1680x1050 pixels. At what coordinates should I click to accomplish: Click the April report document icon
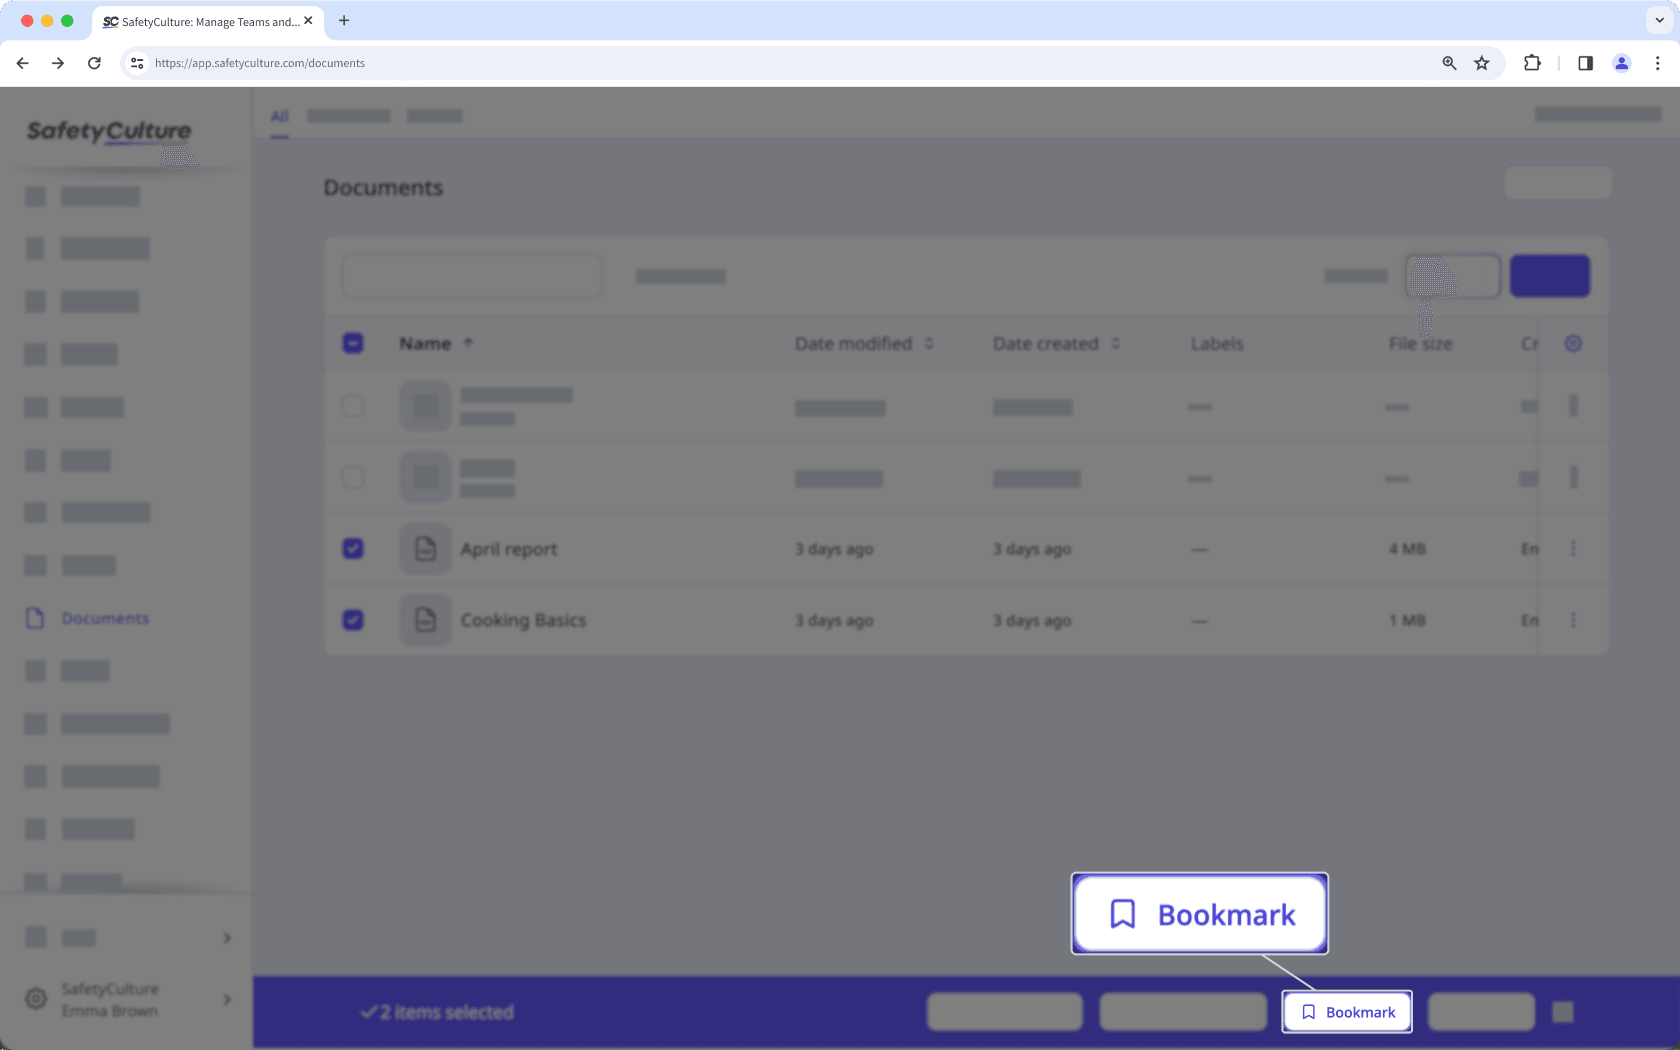click(x=424, y=548)
